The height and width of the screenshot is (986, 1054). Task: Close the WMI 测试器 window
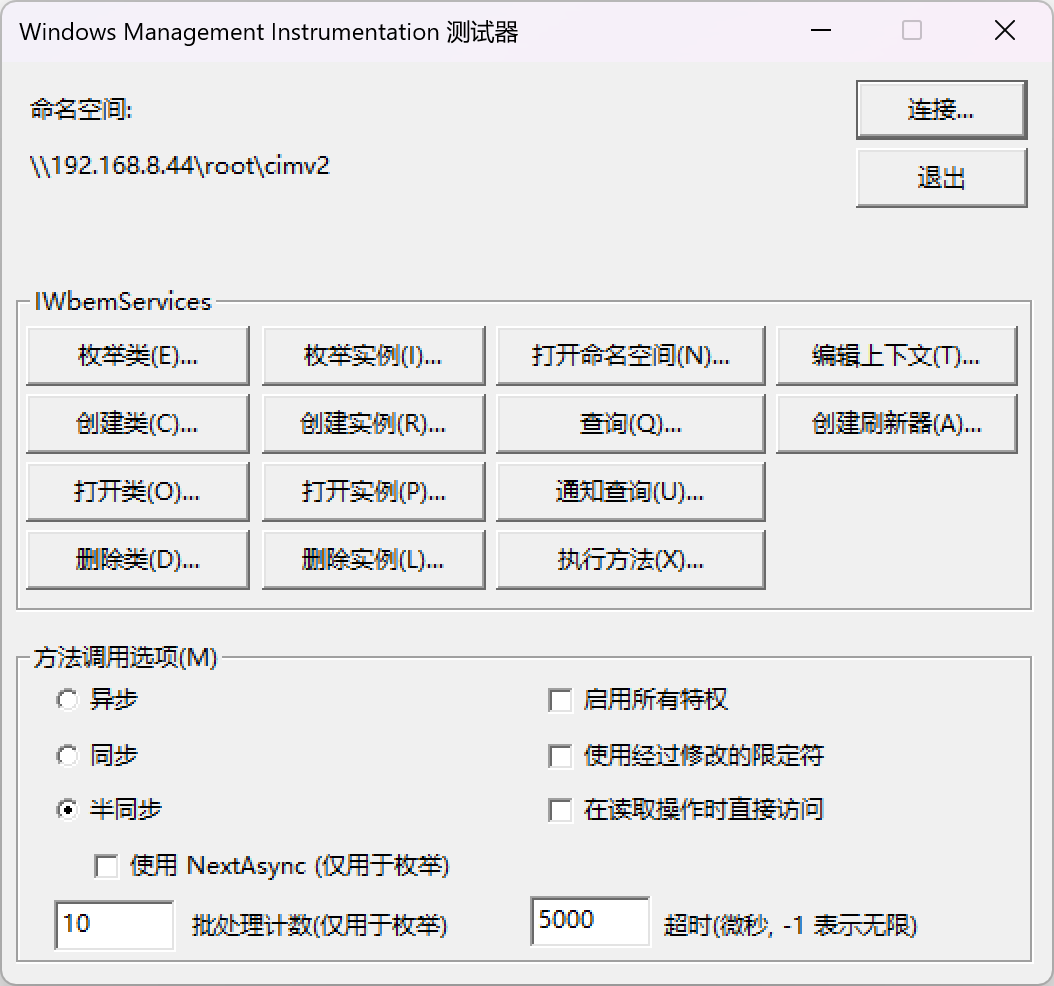tap(1005, 30)
